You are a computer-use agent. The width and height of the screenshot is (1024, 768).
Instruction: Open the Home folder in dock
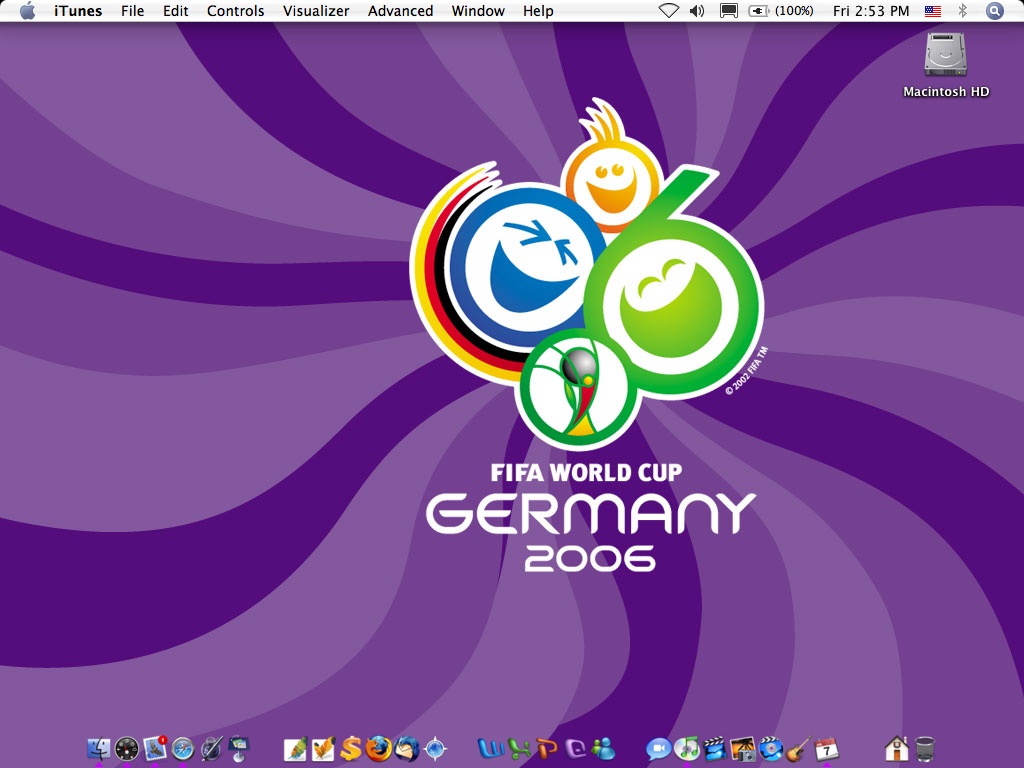(897, 748)
